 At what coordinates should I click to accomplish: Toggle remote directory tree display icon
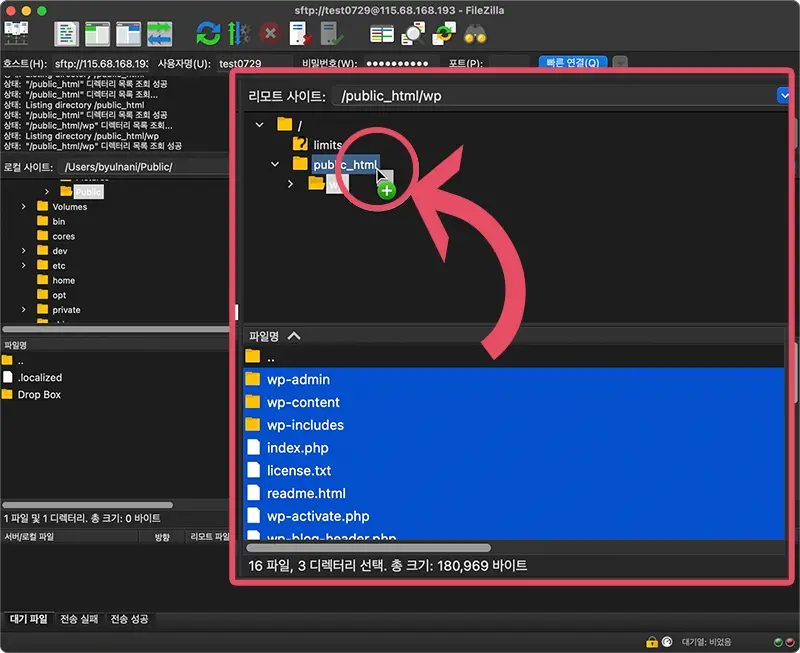click(128, 34)
